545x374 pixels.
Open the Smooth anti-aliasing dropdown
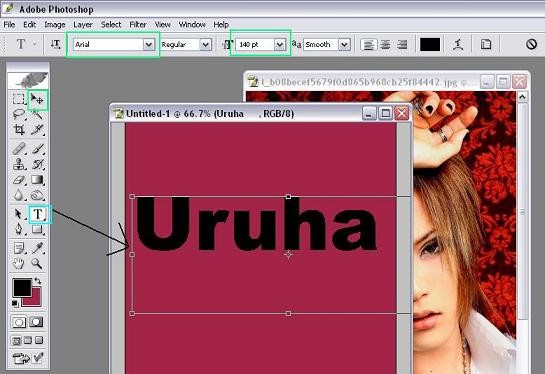344,44
